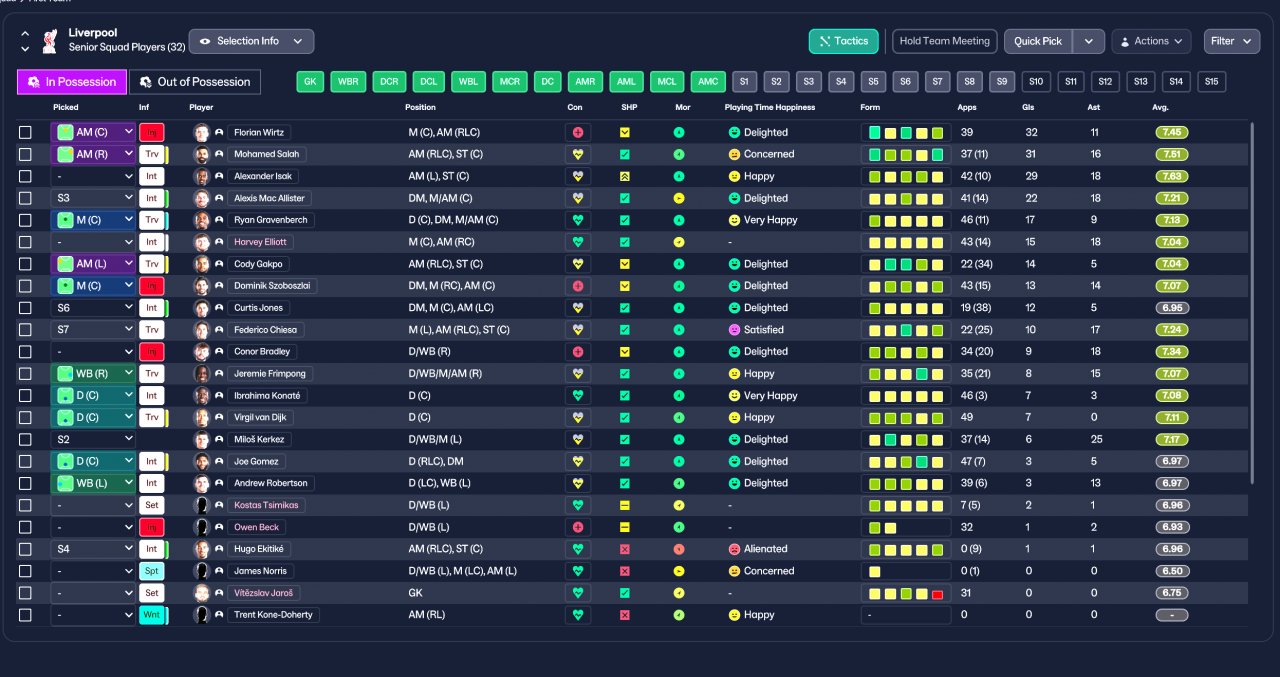Image resolution: width=1280 pixels, height=677 pixels.
Task: Click Ryan Gravenberch's green heart condition icon
Action: [577, 220]
